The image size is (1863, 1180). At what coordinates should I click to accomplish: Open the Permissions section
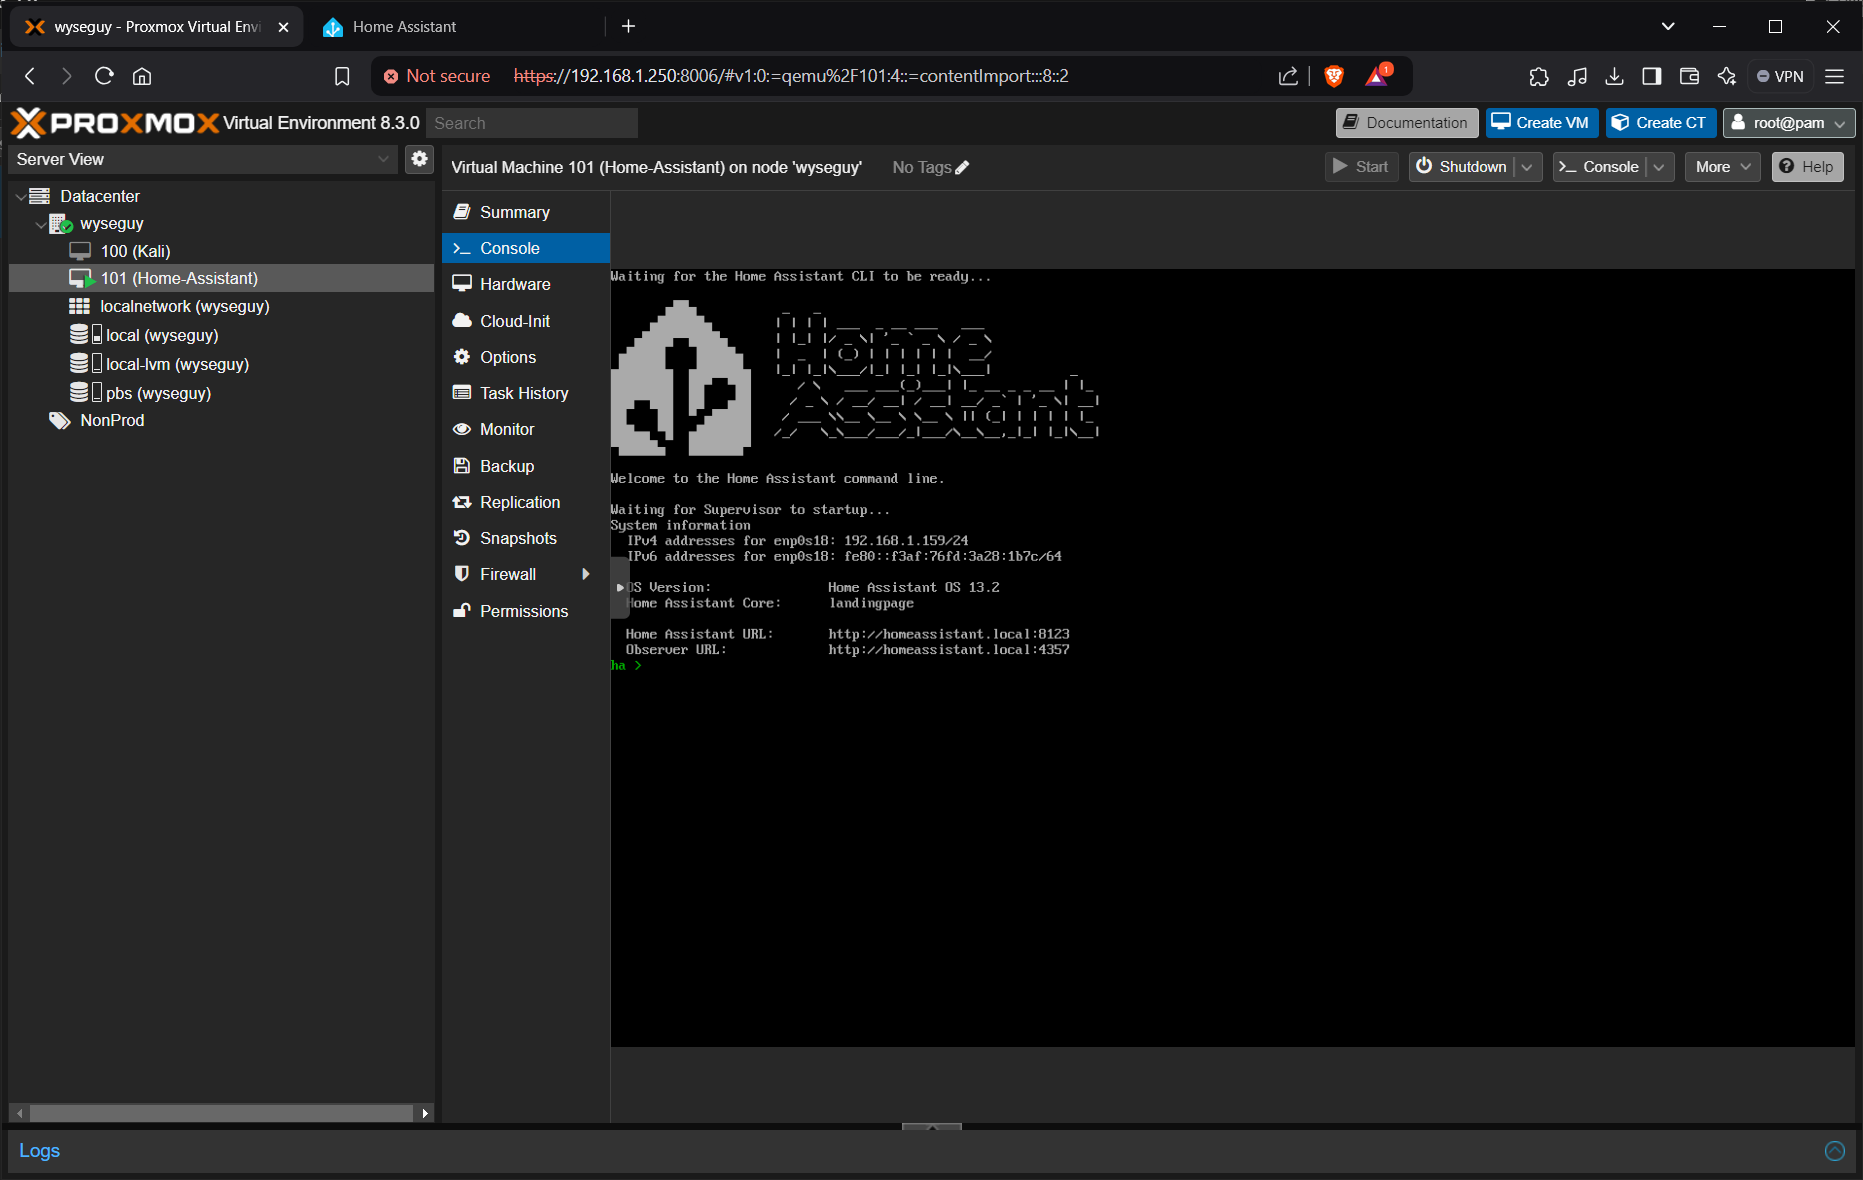point(525,611)
